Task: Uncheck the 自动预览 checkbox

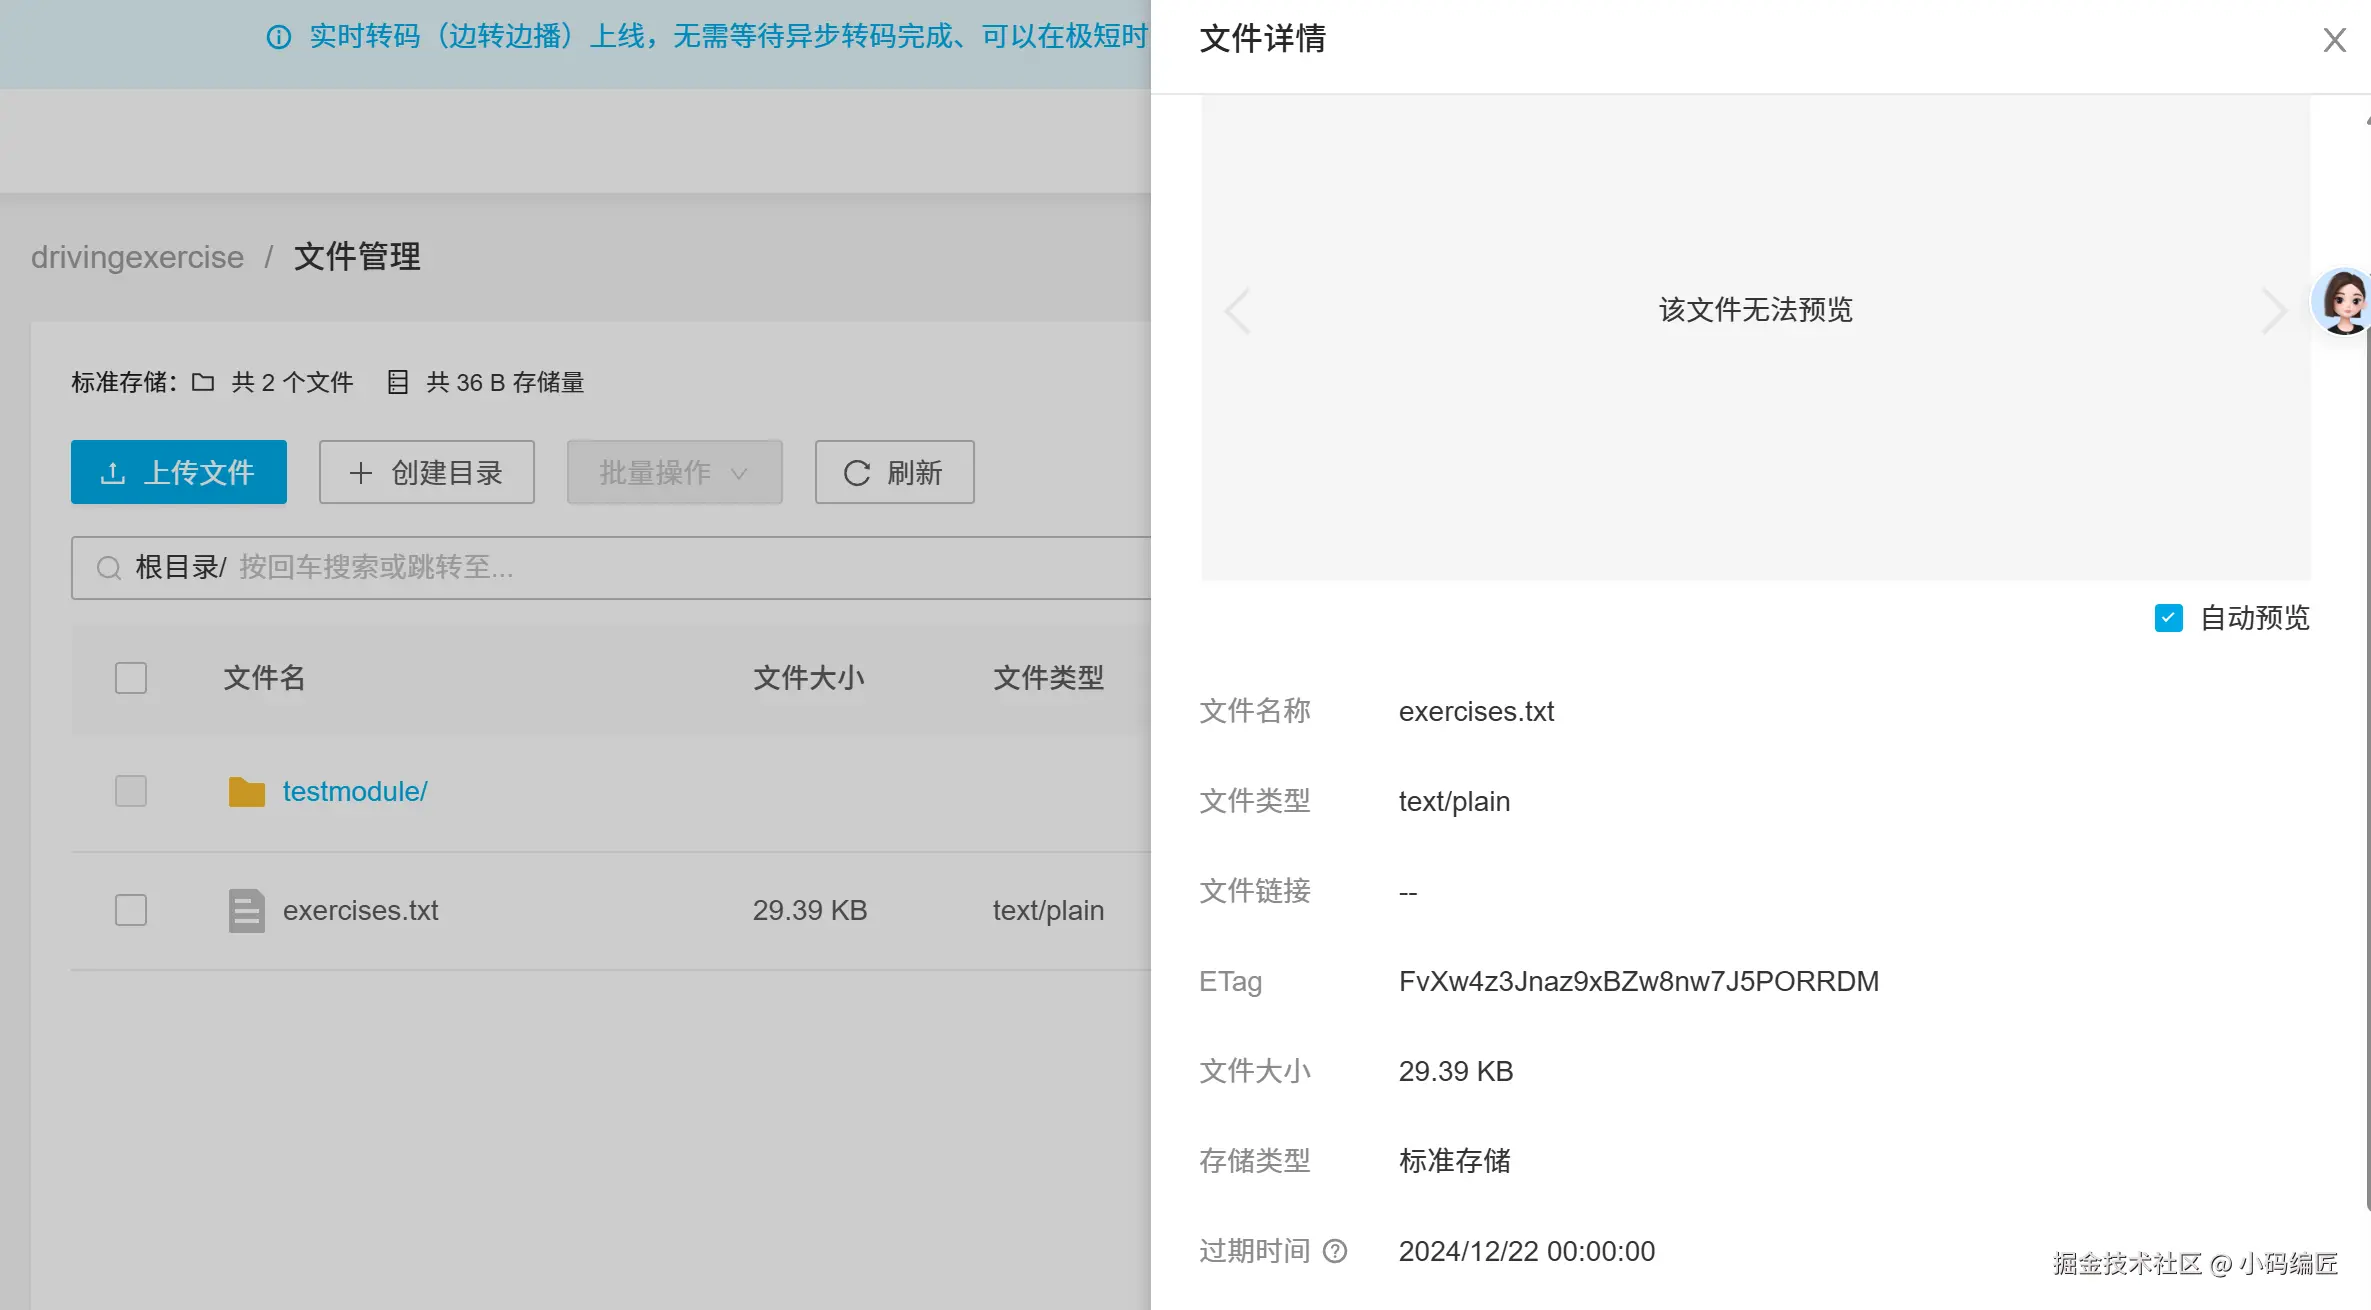Action: pos(2168,618)
